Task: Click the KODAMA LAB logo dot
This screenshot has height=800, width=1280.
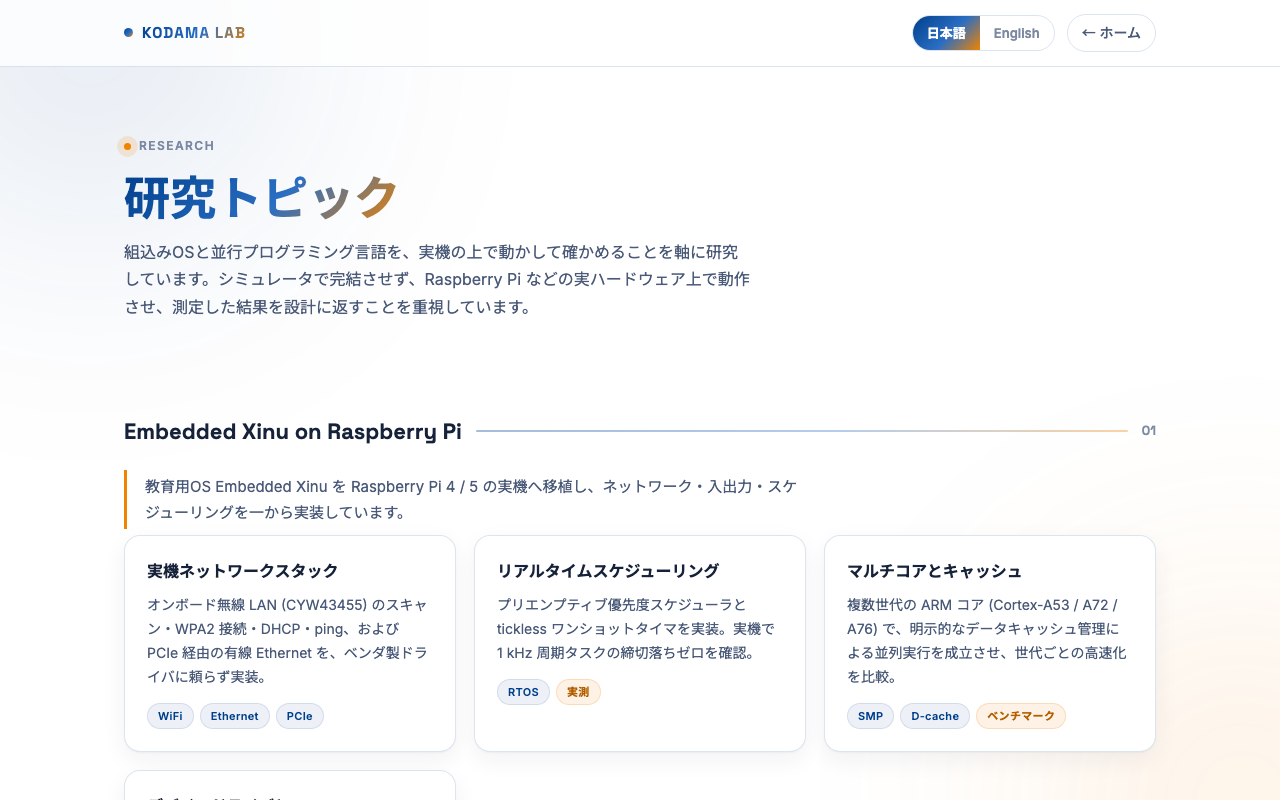Action: click(x=128, y=32)
